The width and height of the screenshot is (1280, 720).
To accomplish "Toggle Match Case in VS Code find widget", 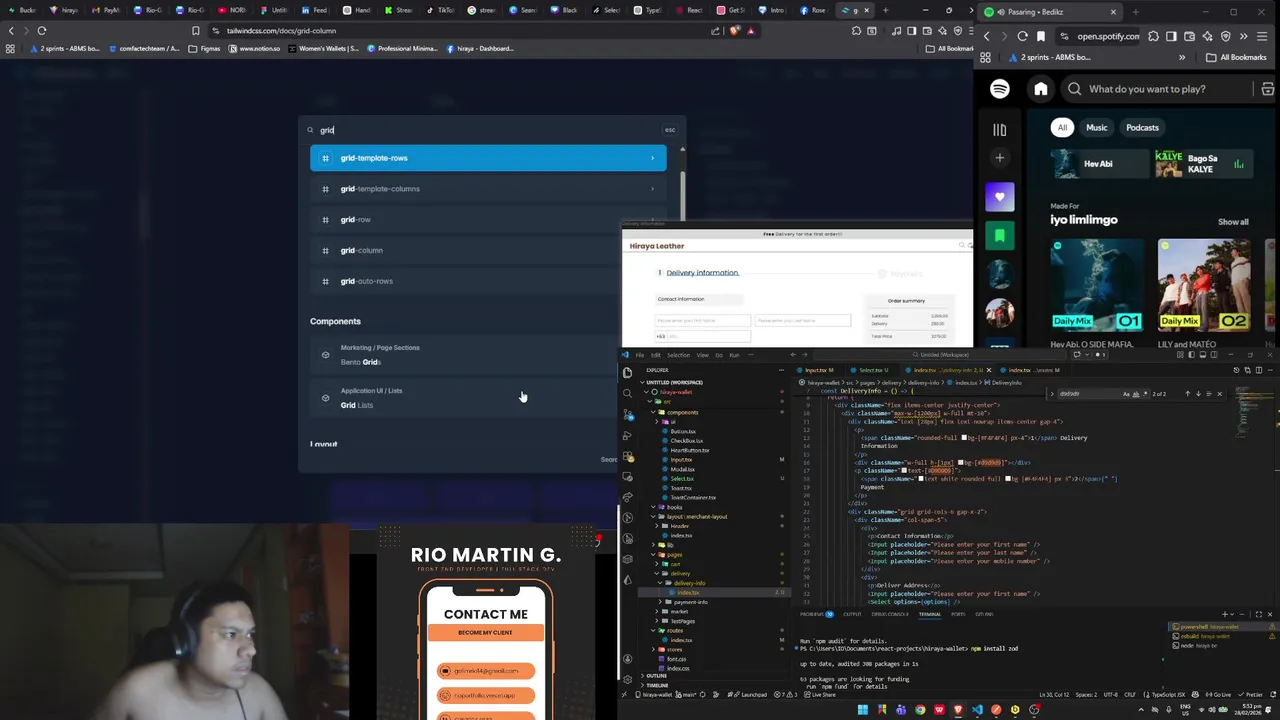I will [x=1127, y=393].
